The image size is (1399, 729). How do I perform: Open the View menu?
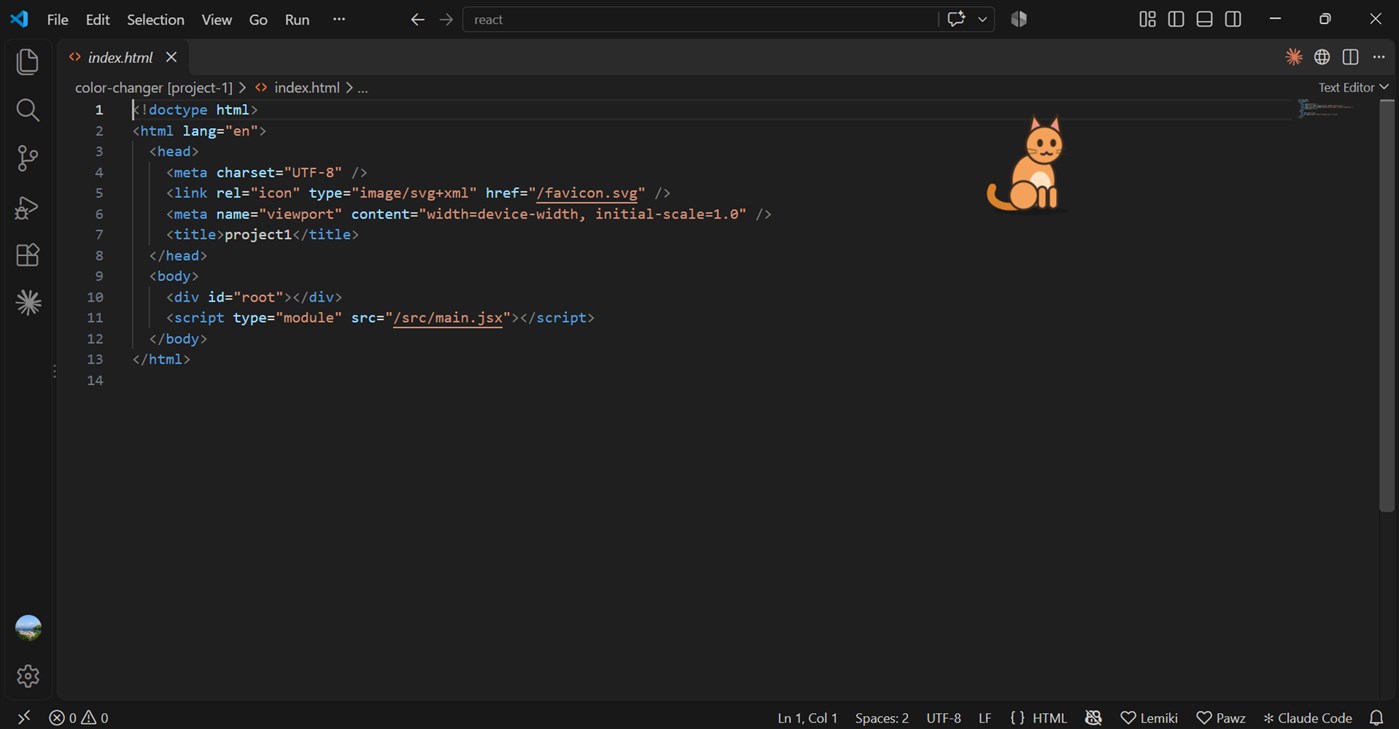[216, 19]
